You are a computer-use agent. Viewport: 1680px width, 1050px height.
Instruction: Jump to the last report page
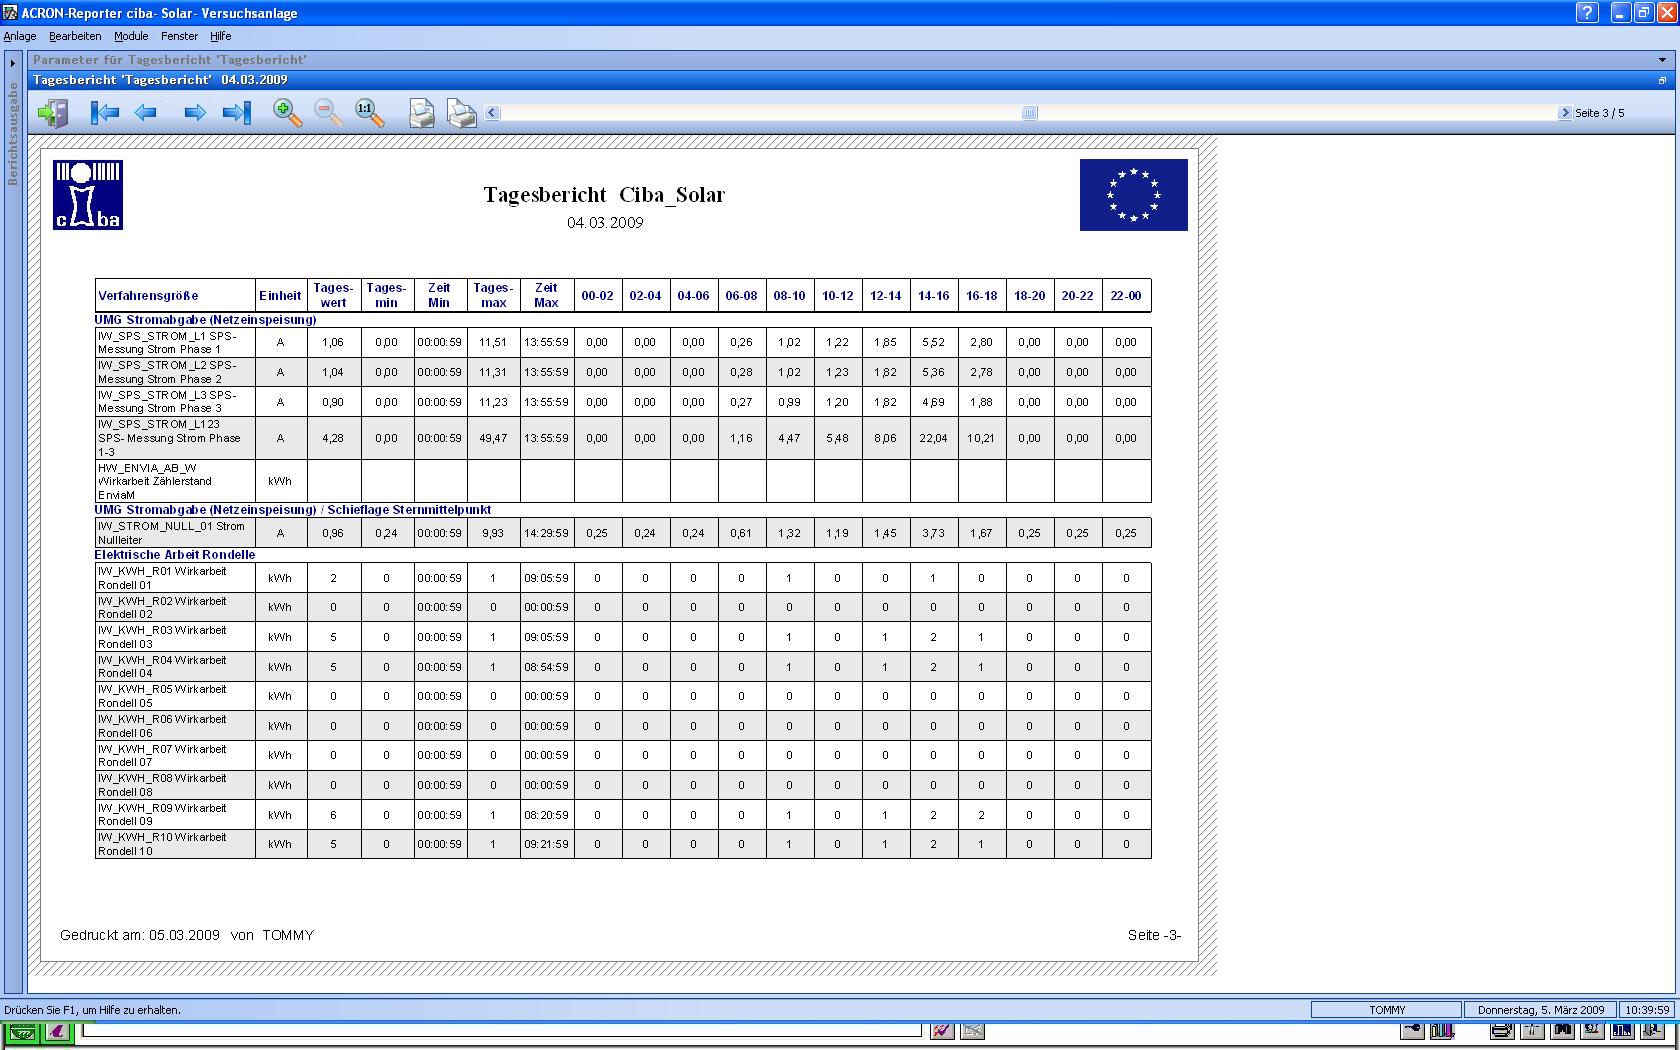(x=237, y=113)
